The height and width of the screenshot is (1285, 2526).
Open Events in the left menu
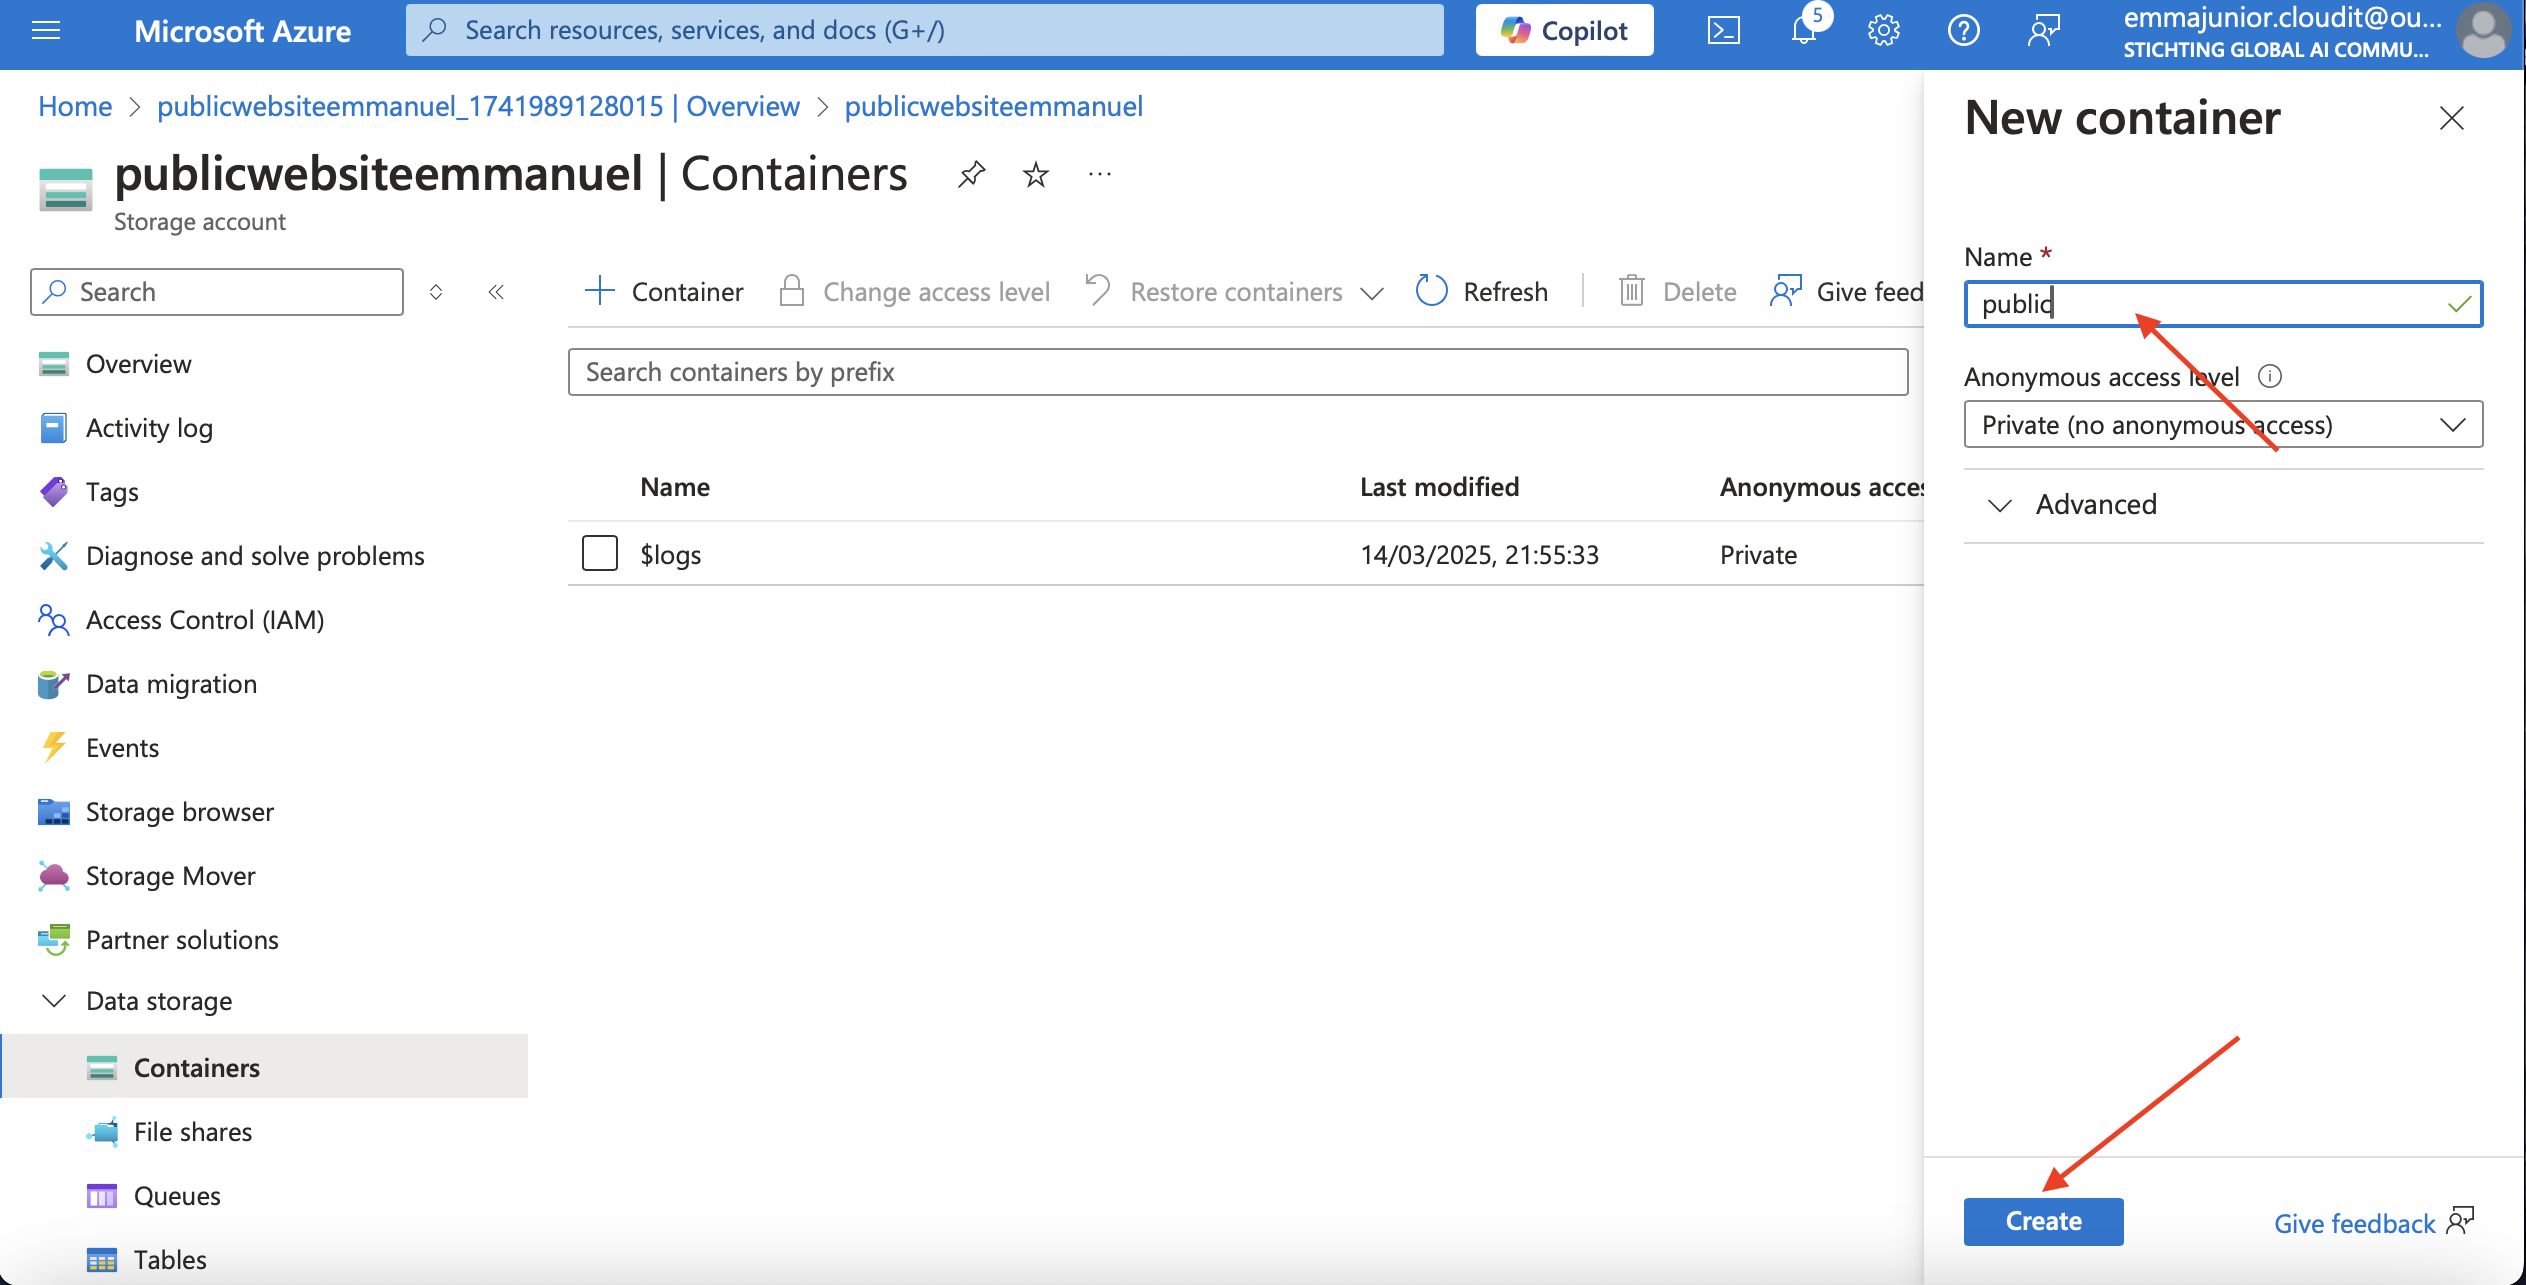(122, 748)
